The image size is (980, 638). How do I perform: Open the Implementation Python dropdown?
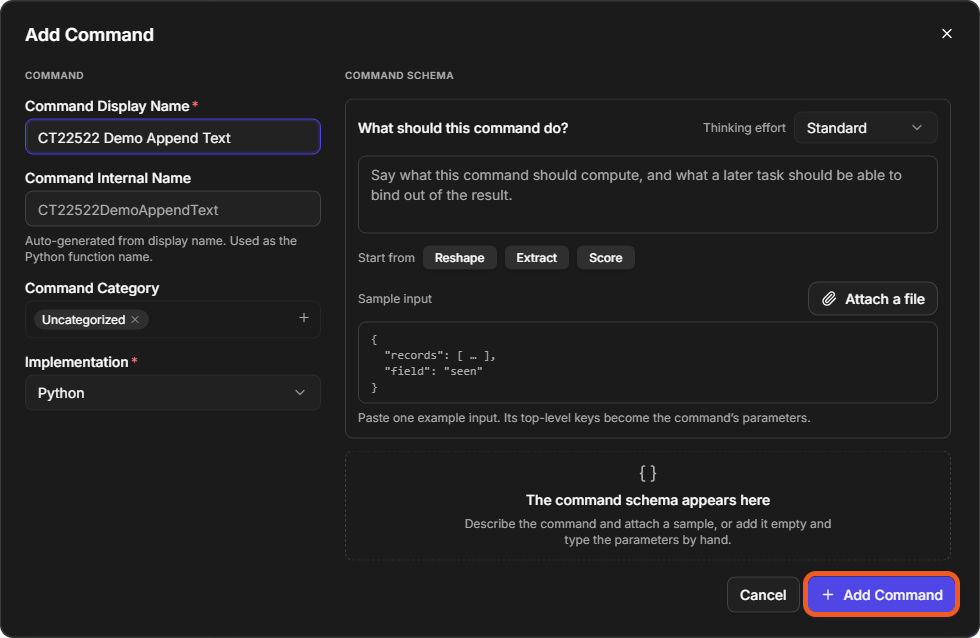point(172,392)
